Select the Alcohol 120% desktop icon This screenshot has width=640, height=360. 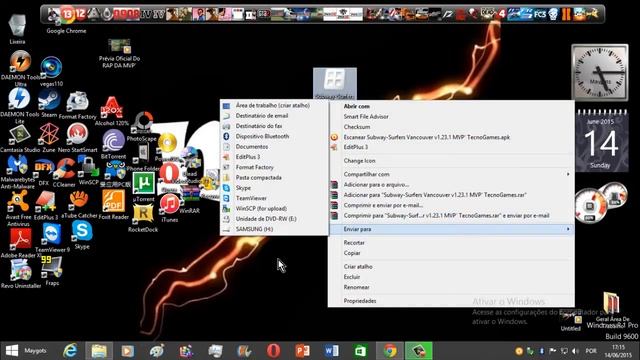(111, 111)
